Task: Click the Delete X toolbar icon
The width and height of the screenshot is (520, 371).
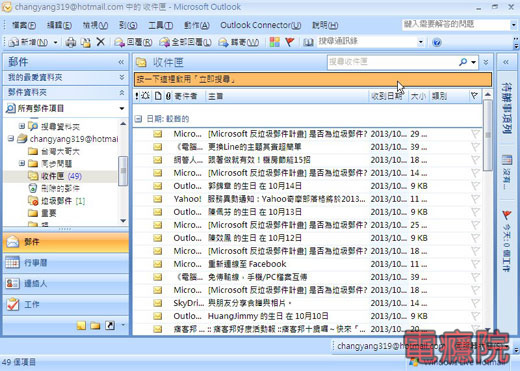Action: coord(100,42)
